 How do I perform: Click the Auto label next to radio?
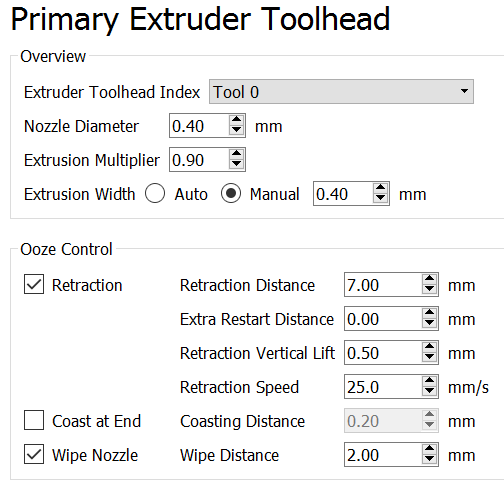(x=191, y=194)
